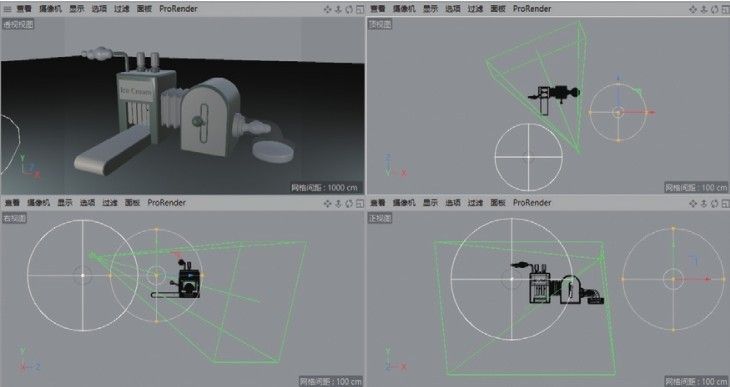Click the red X-axis arrow in top view
Image resolution: width=730 pixels, height=387 pixels.
[651, 112]
